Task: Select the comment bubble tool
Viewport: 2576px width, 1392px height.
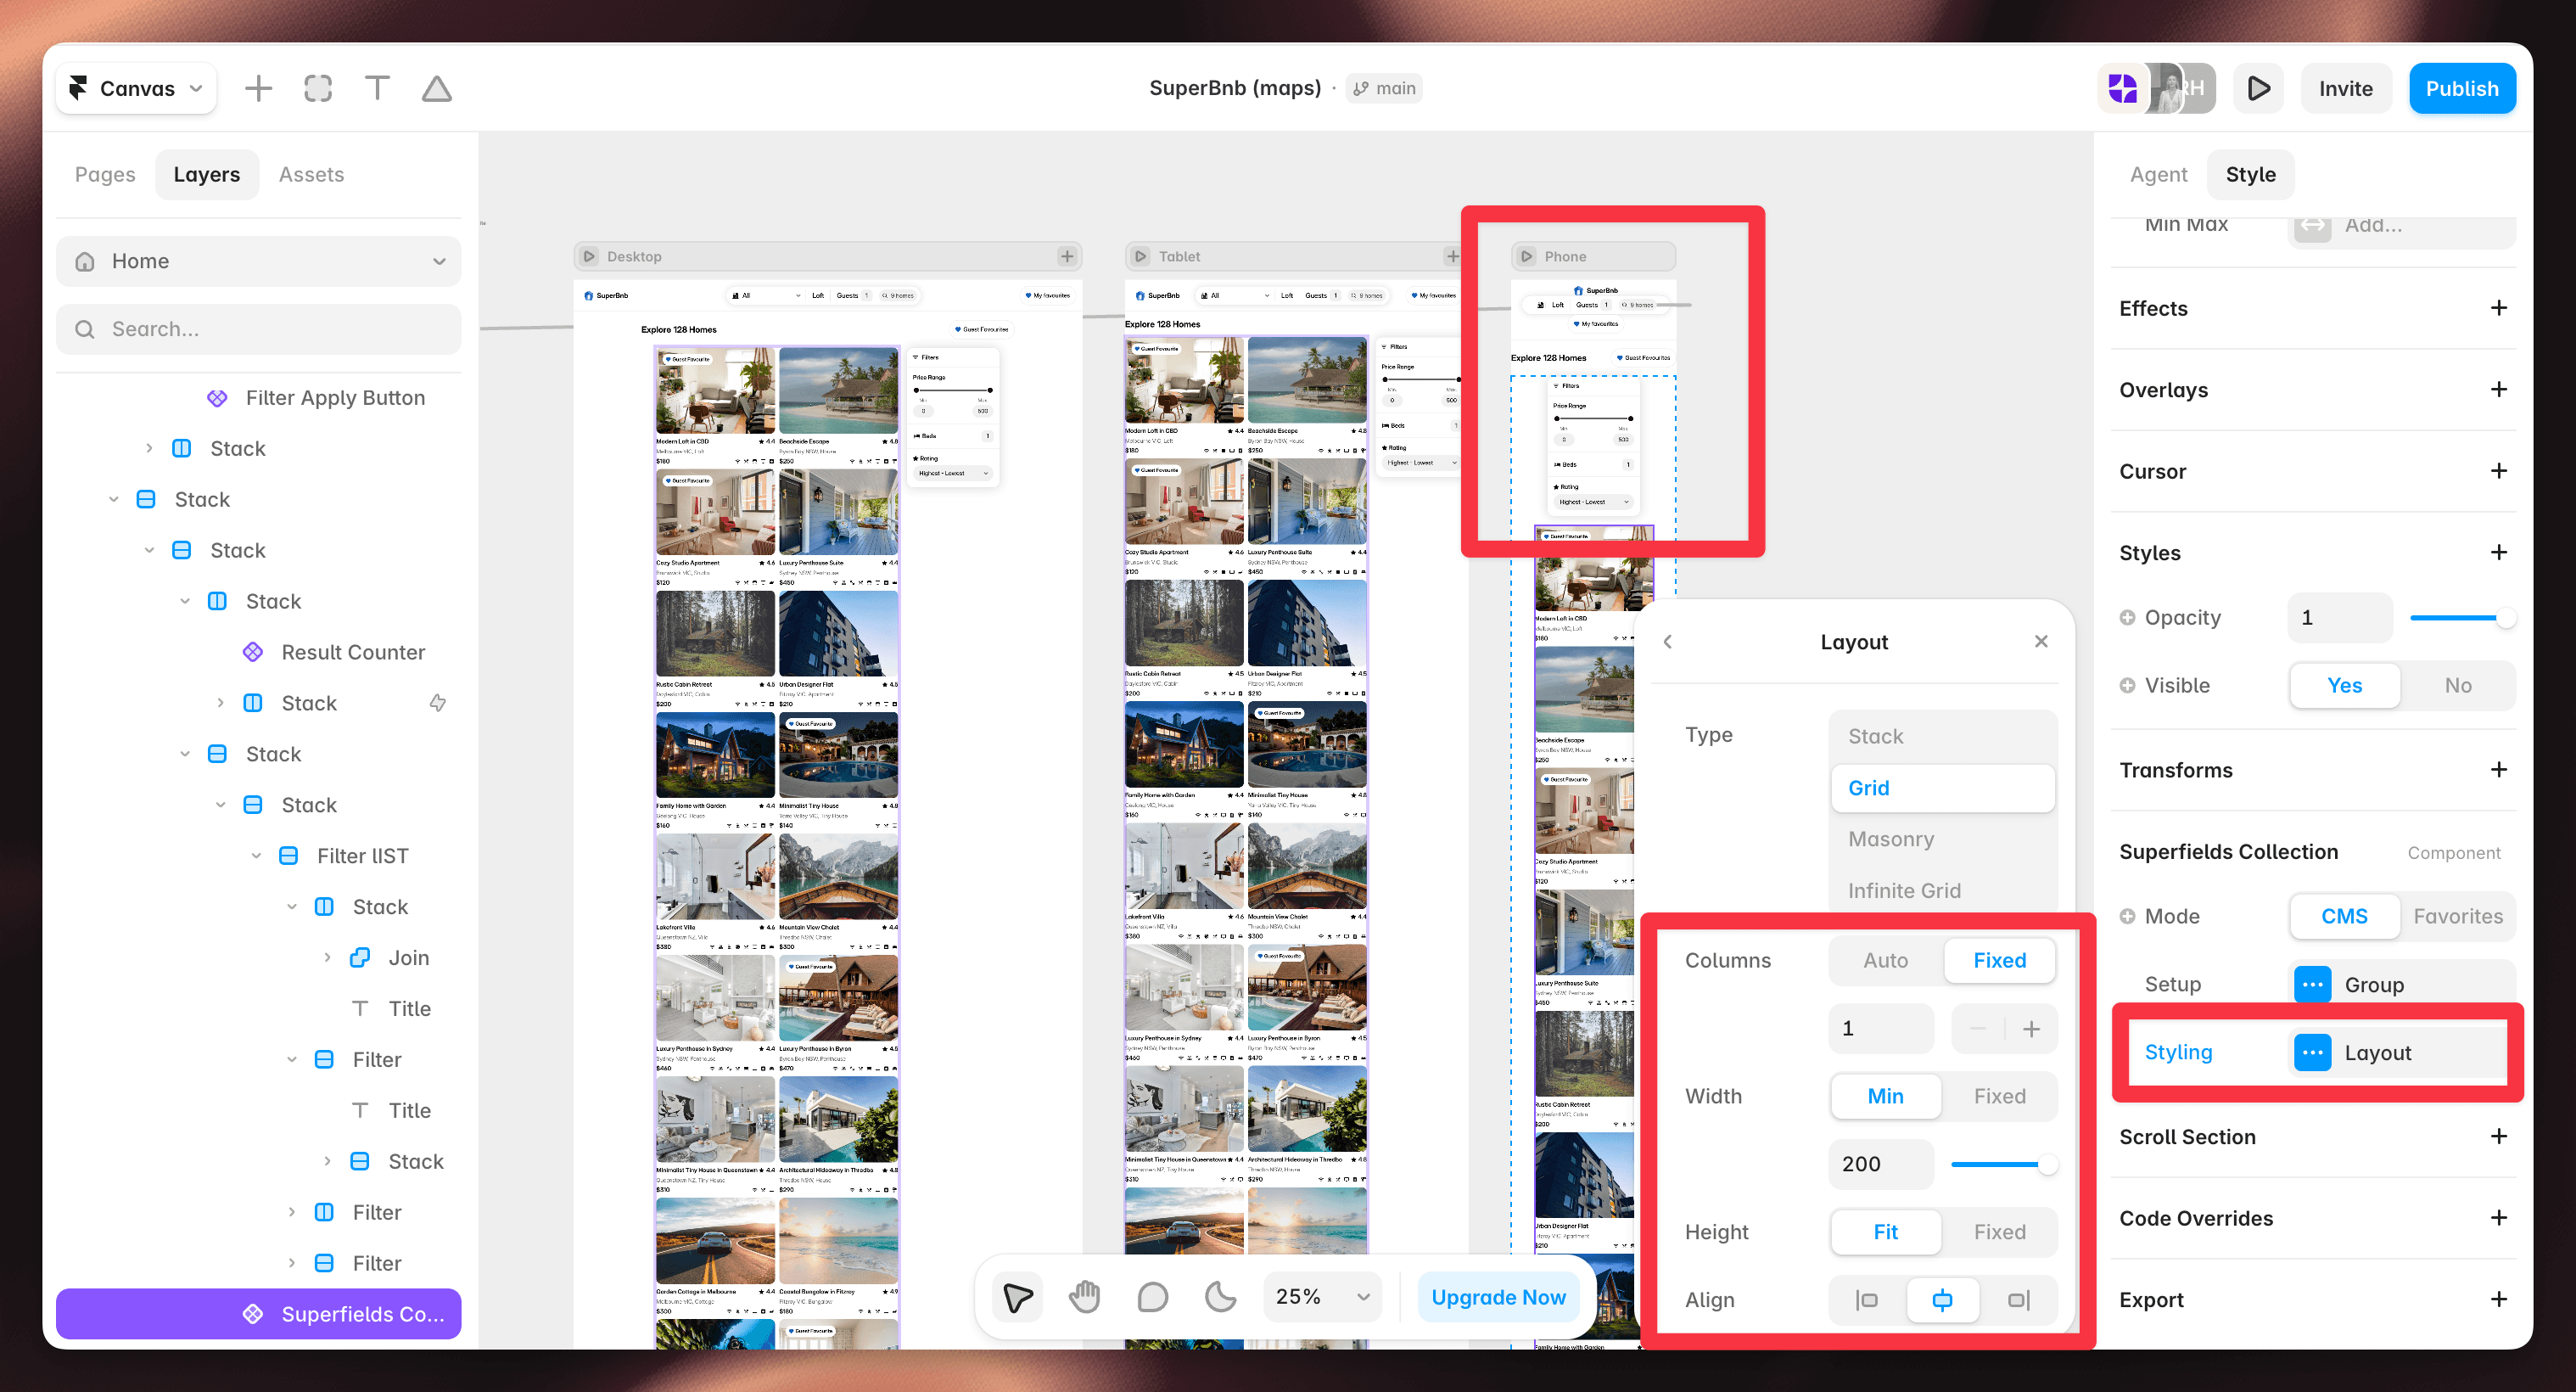Action: pyautogui.click(x=1153, y=1297)
